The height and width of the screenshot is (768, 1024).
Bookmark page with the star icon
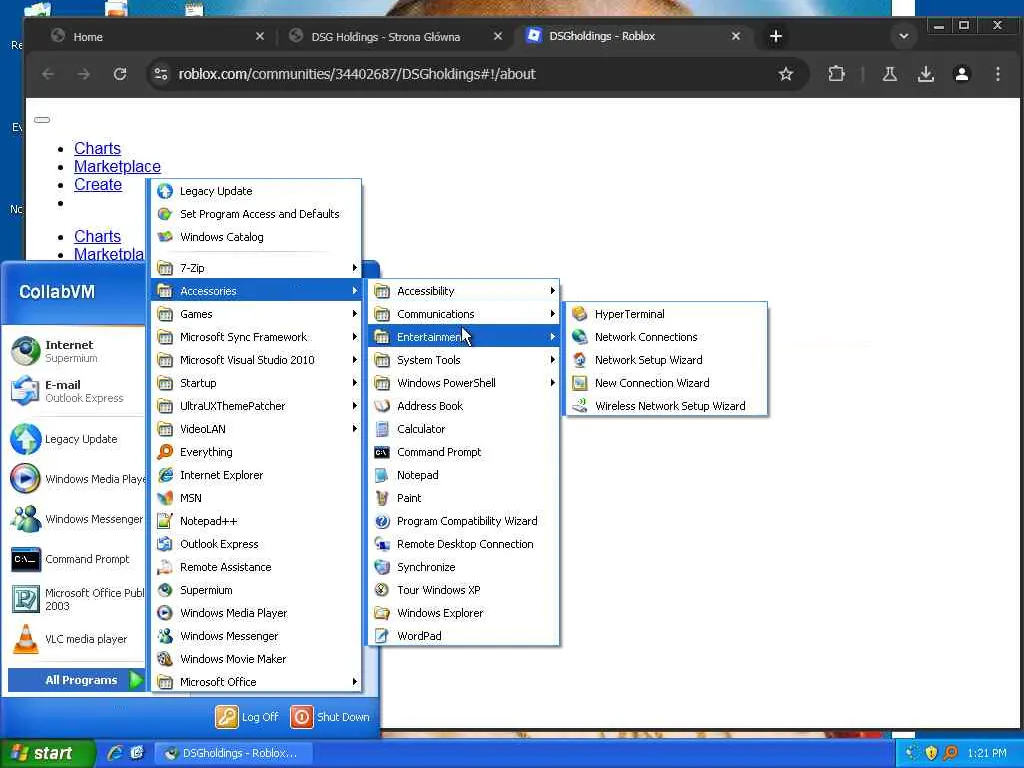(786, 74)
